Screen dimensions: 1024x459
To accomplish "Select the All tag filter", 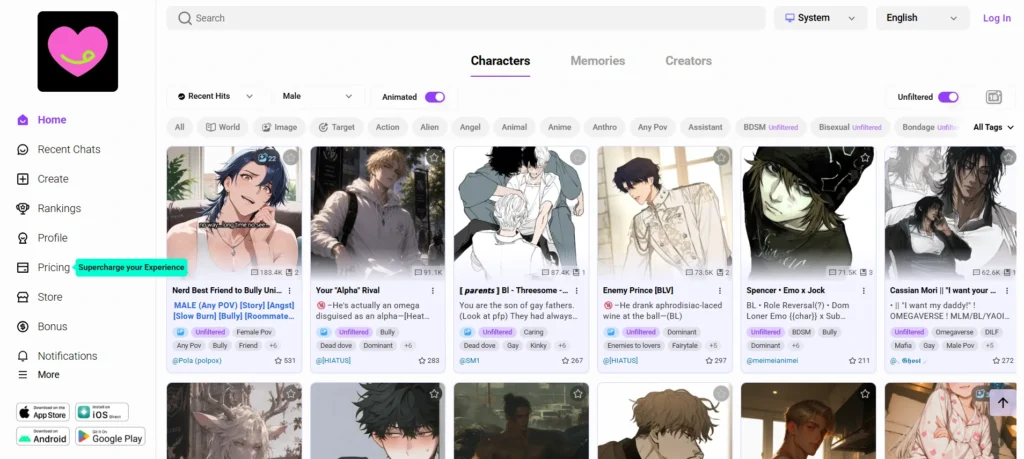I will pos(180,127).
